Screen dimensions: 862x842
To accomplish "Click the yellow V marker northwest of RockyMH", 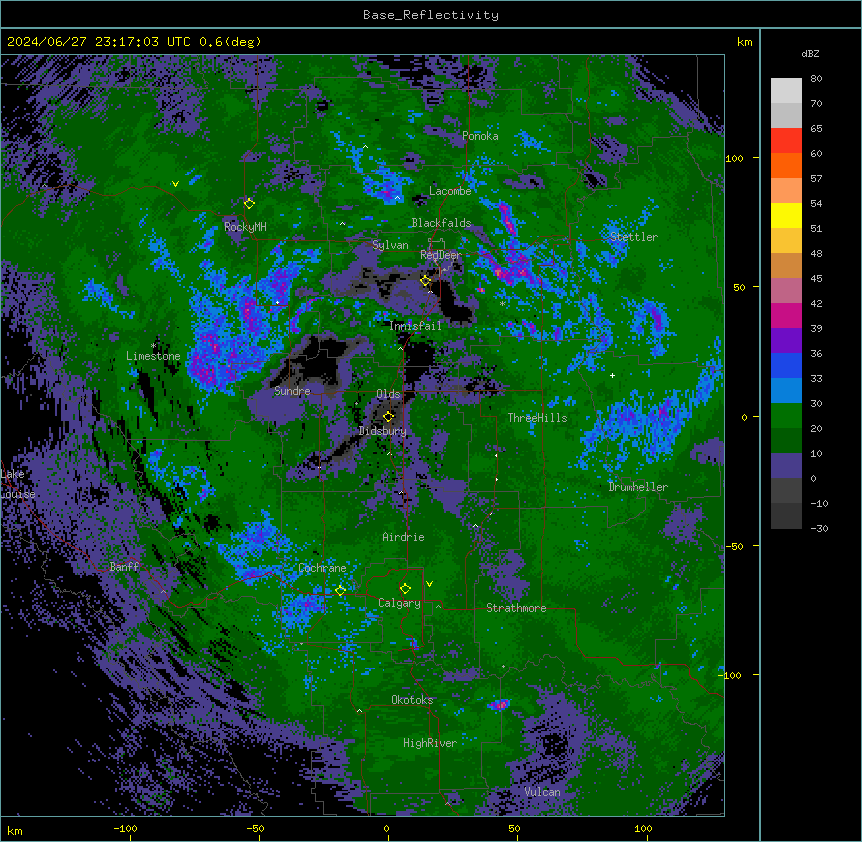I will coord(175,184).
